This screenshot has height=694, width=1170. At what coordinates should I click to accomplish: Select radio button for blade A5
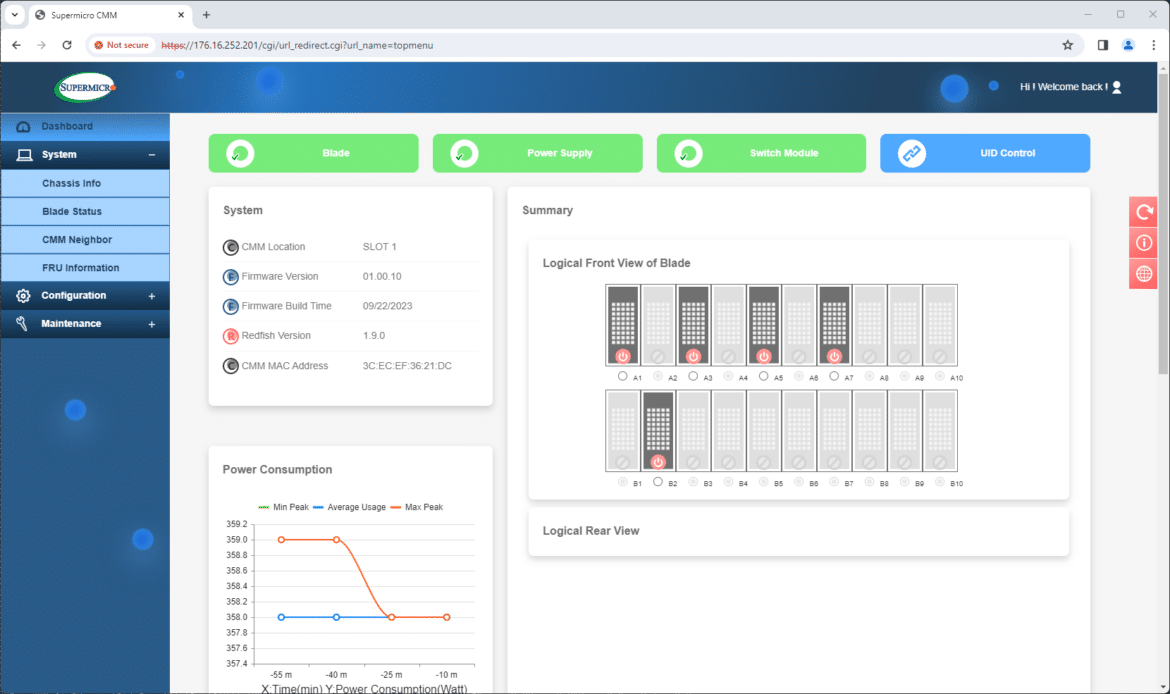[763, 376]
